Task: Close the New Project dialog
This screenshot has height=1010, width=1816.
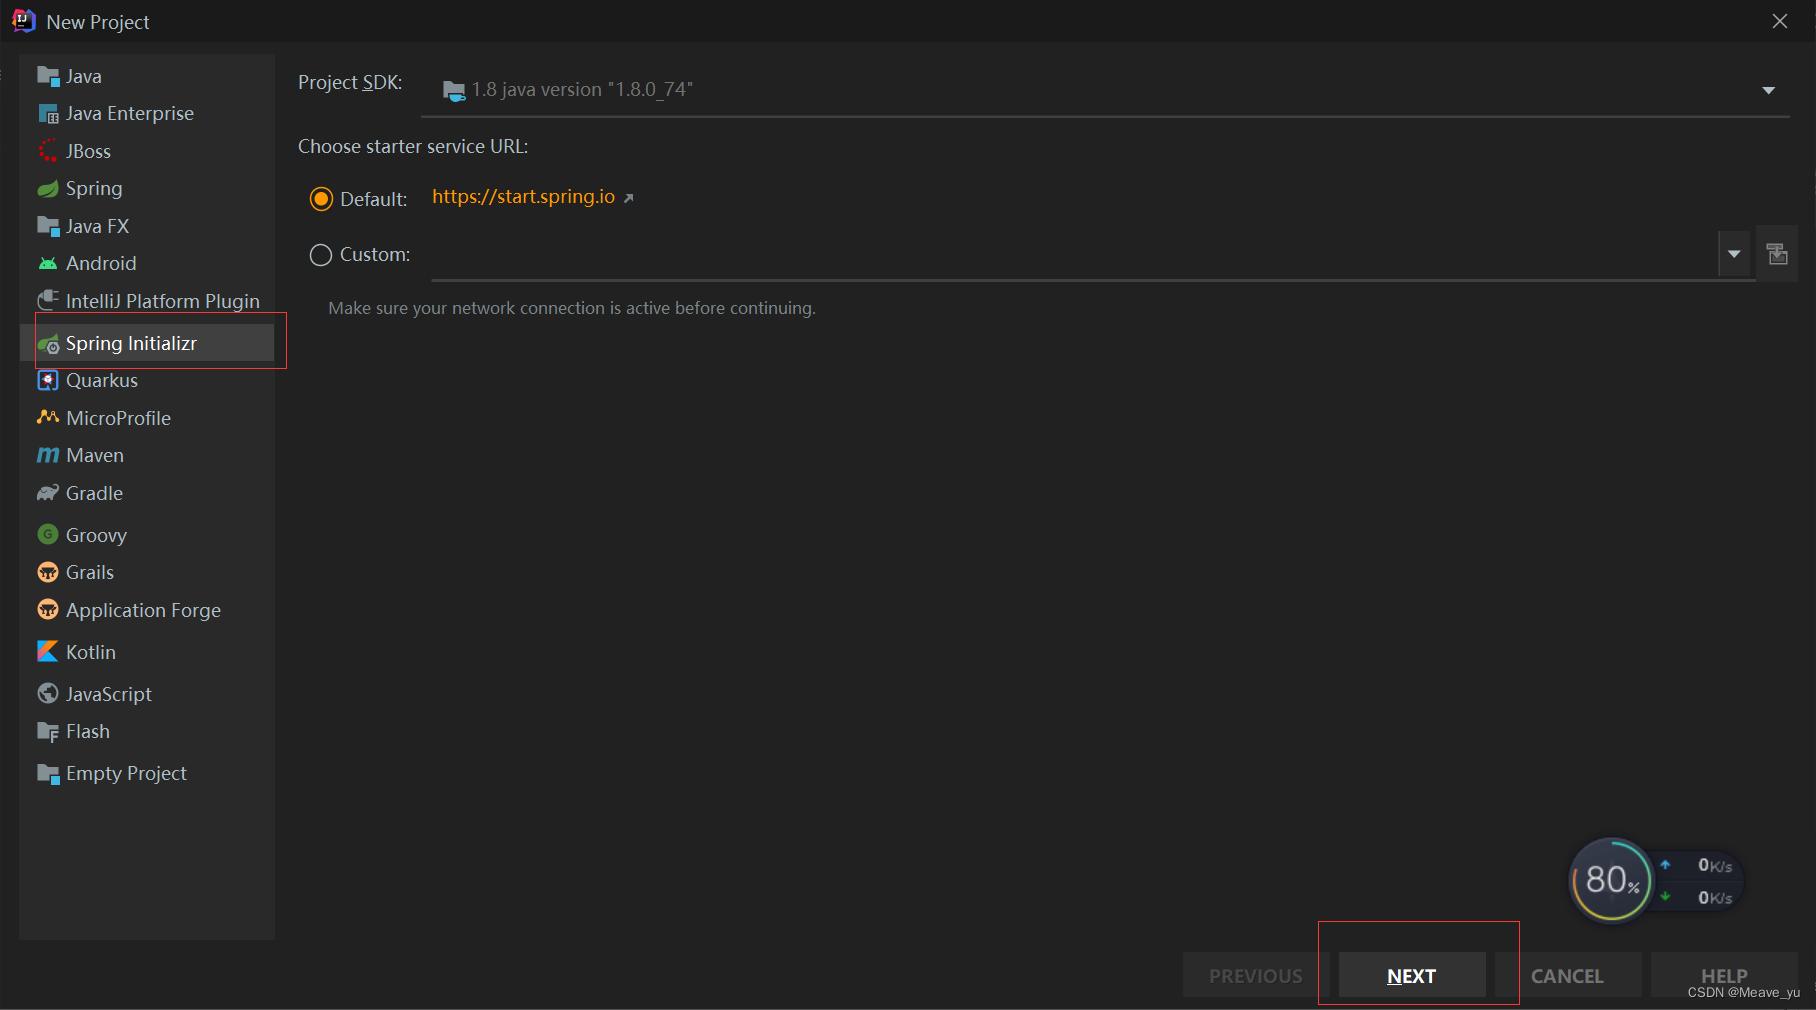Action: 1780,21
